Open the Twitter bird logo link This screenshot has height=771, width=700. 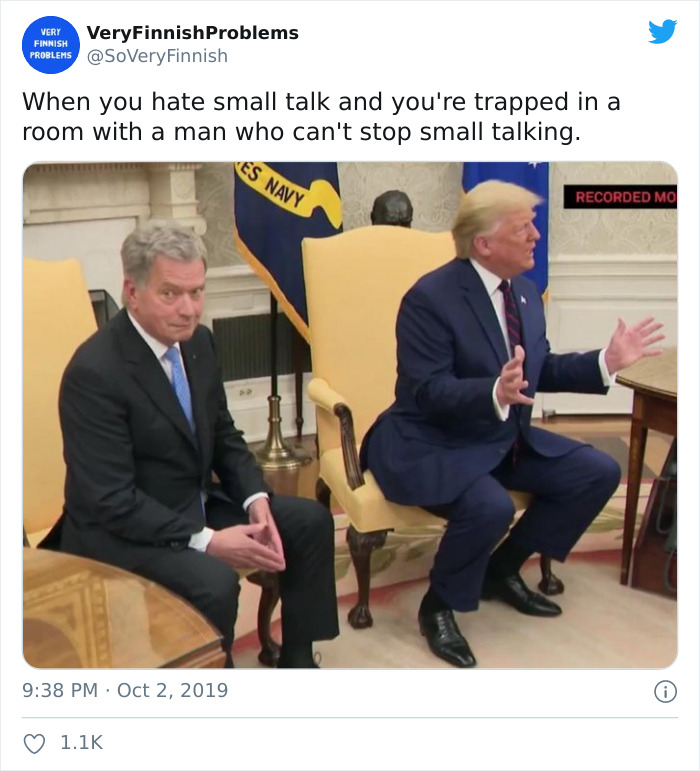pos(662,32)
